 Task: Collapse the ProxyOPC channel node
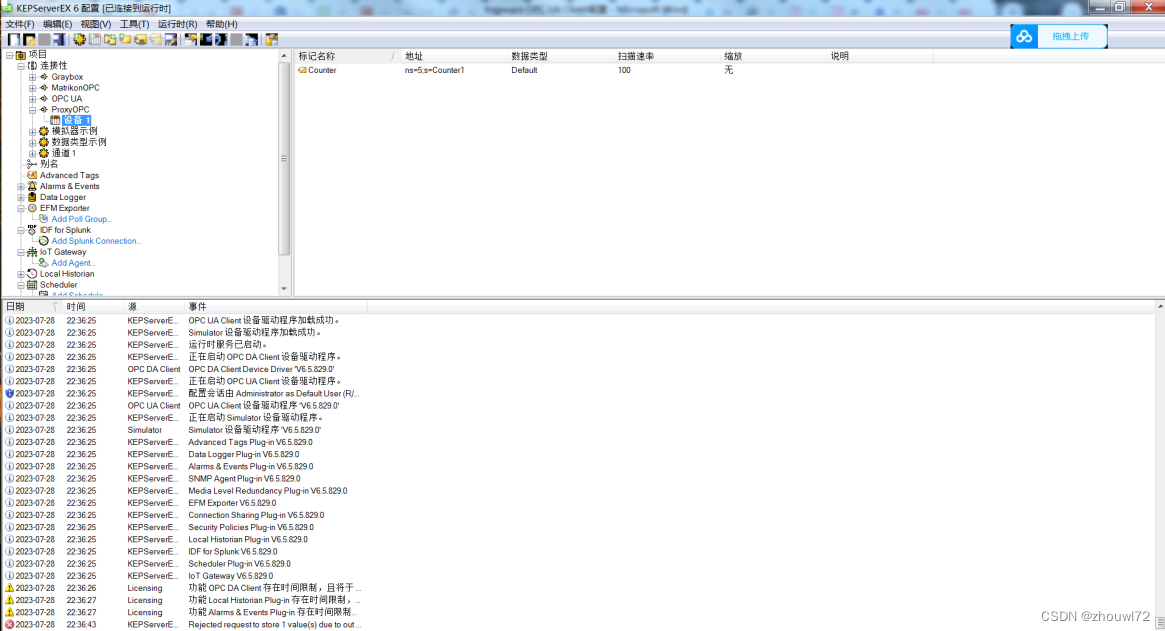click(31, 110)
